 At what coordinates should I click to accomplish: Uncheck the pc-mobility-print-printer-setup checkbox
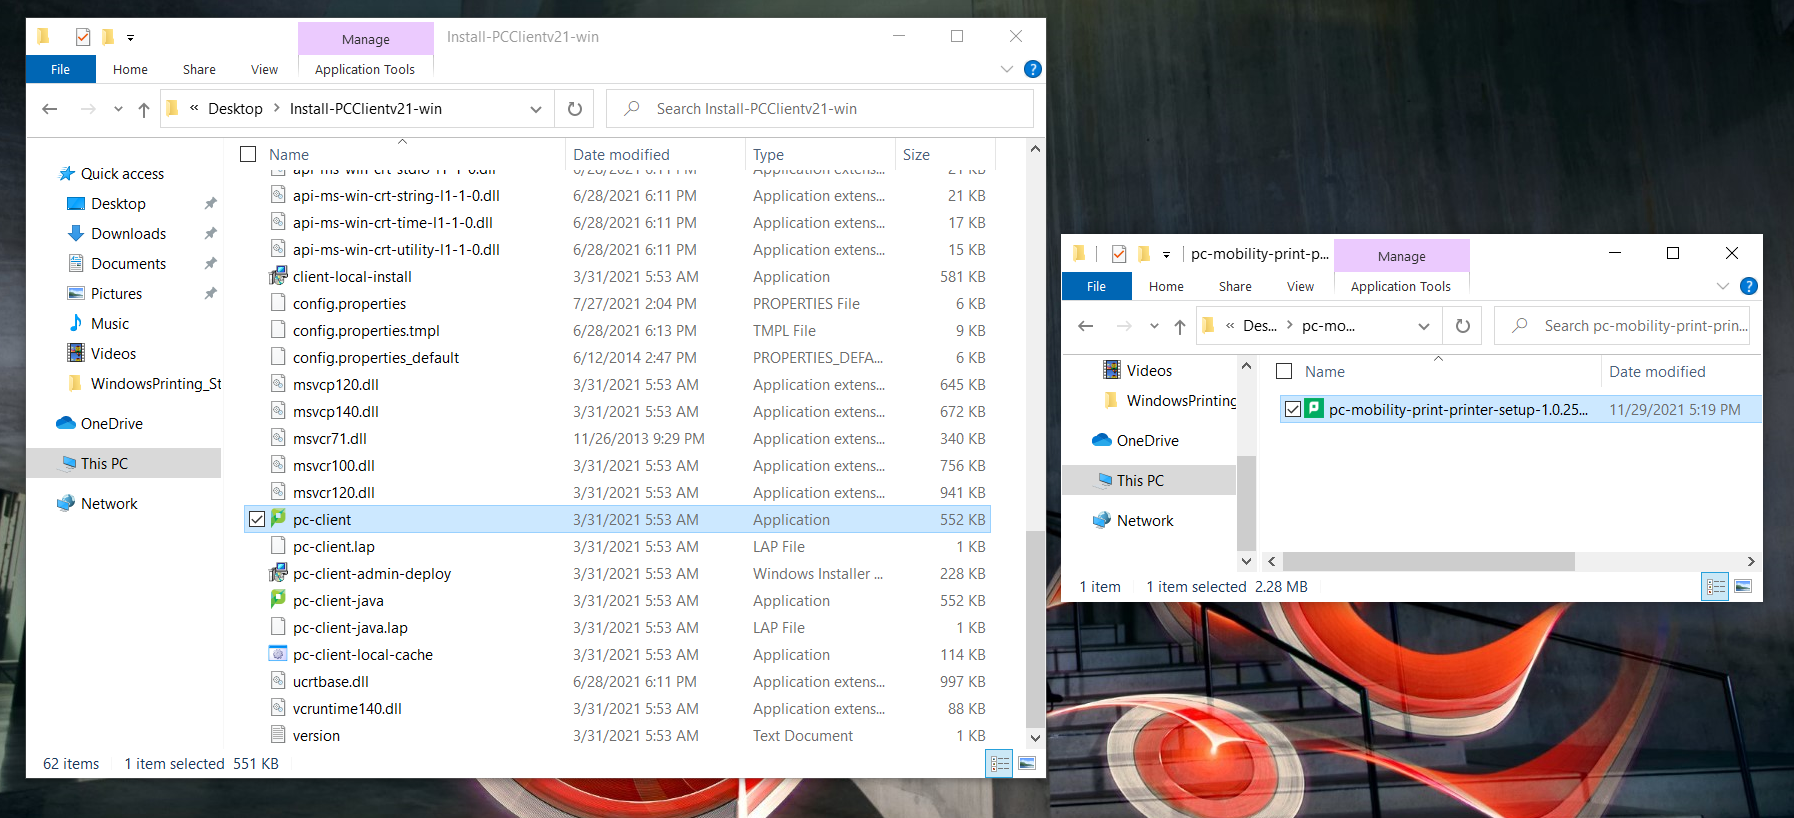coord(1293,409)
